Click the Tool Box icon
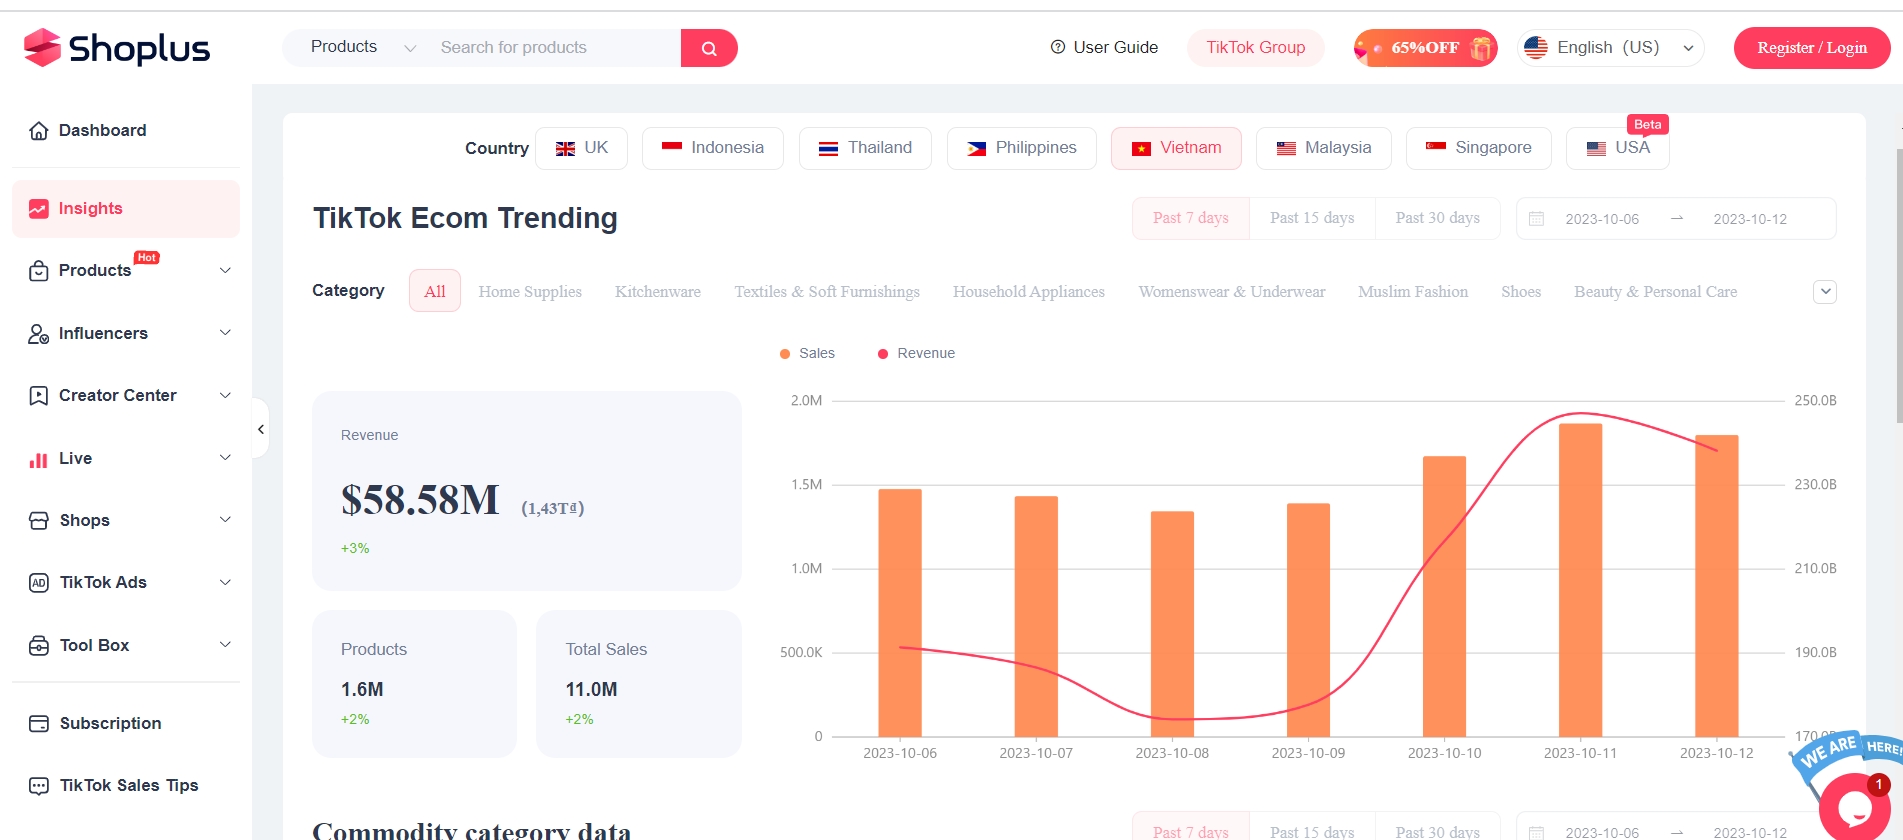 [39, 646]
